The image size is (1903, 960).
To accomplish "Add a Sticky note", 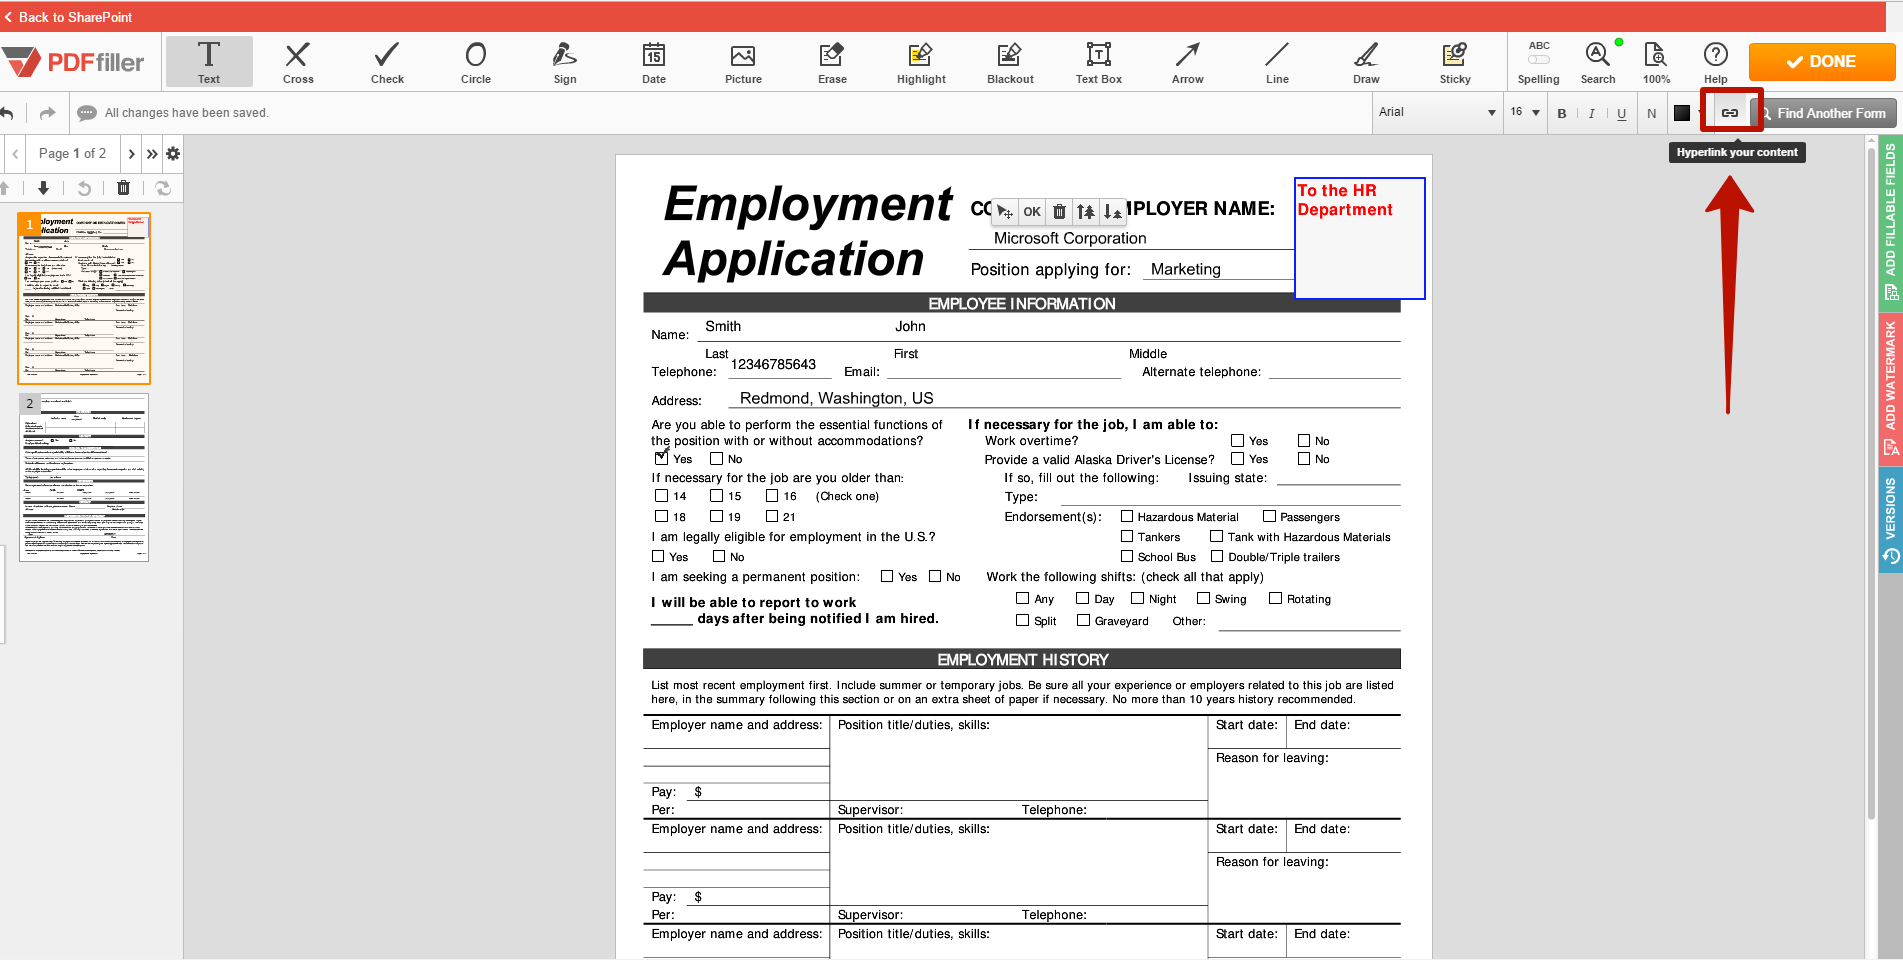I will click(1455, 62).
